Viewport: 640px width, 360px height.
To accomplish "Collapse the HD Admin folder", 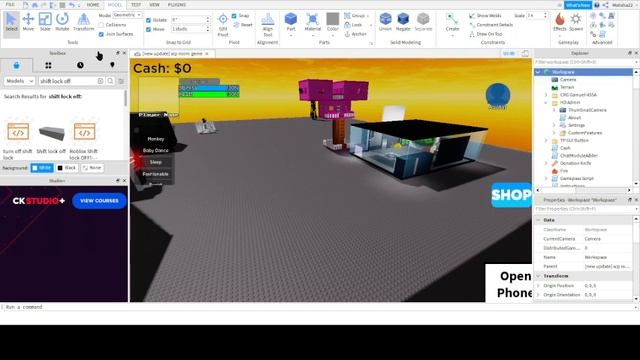I will pyautogui.click(x=546, y=102).
